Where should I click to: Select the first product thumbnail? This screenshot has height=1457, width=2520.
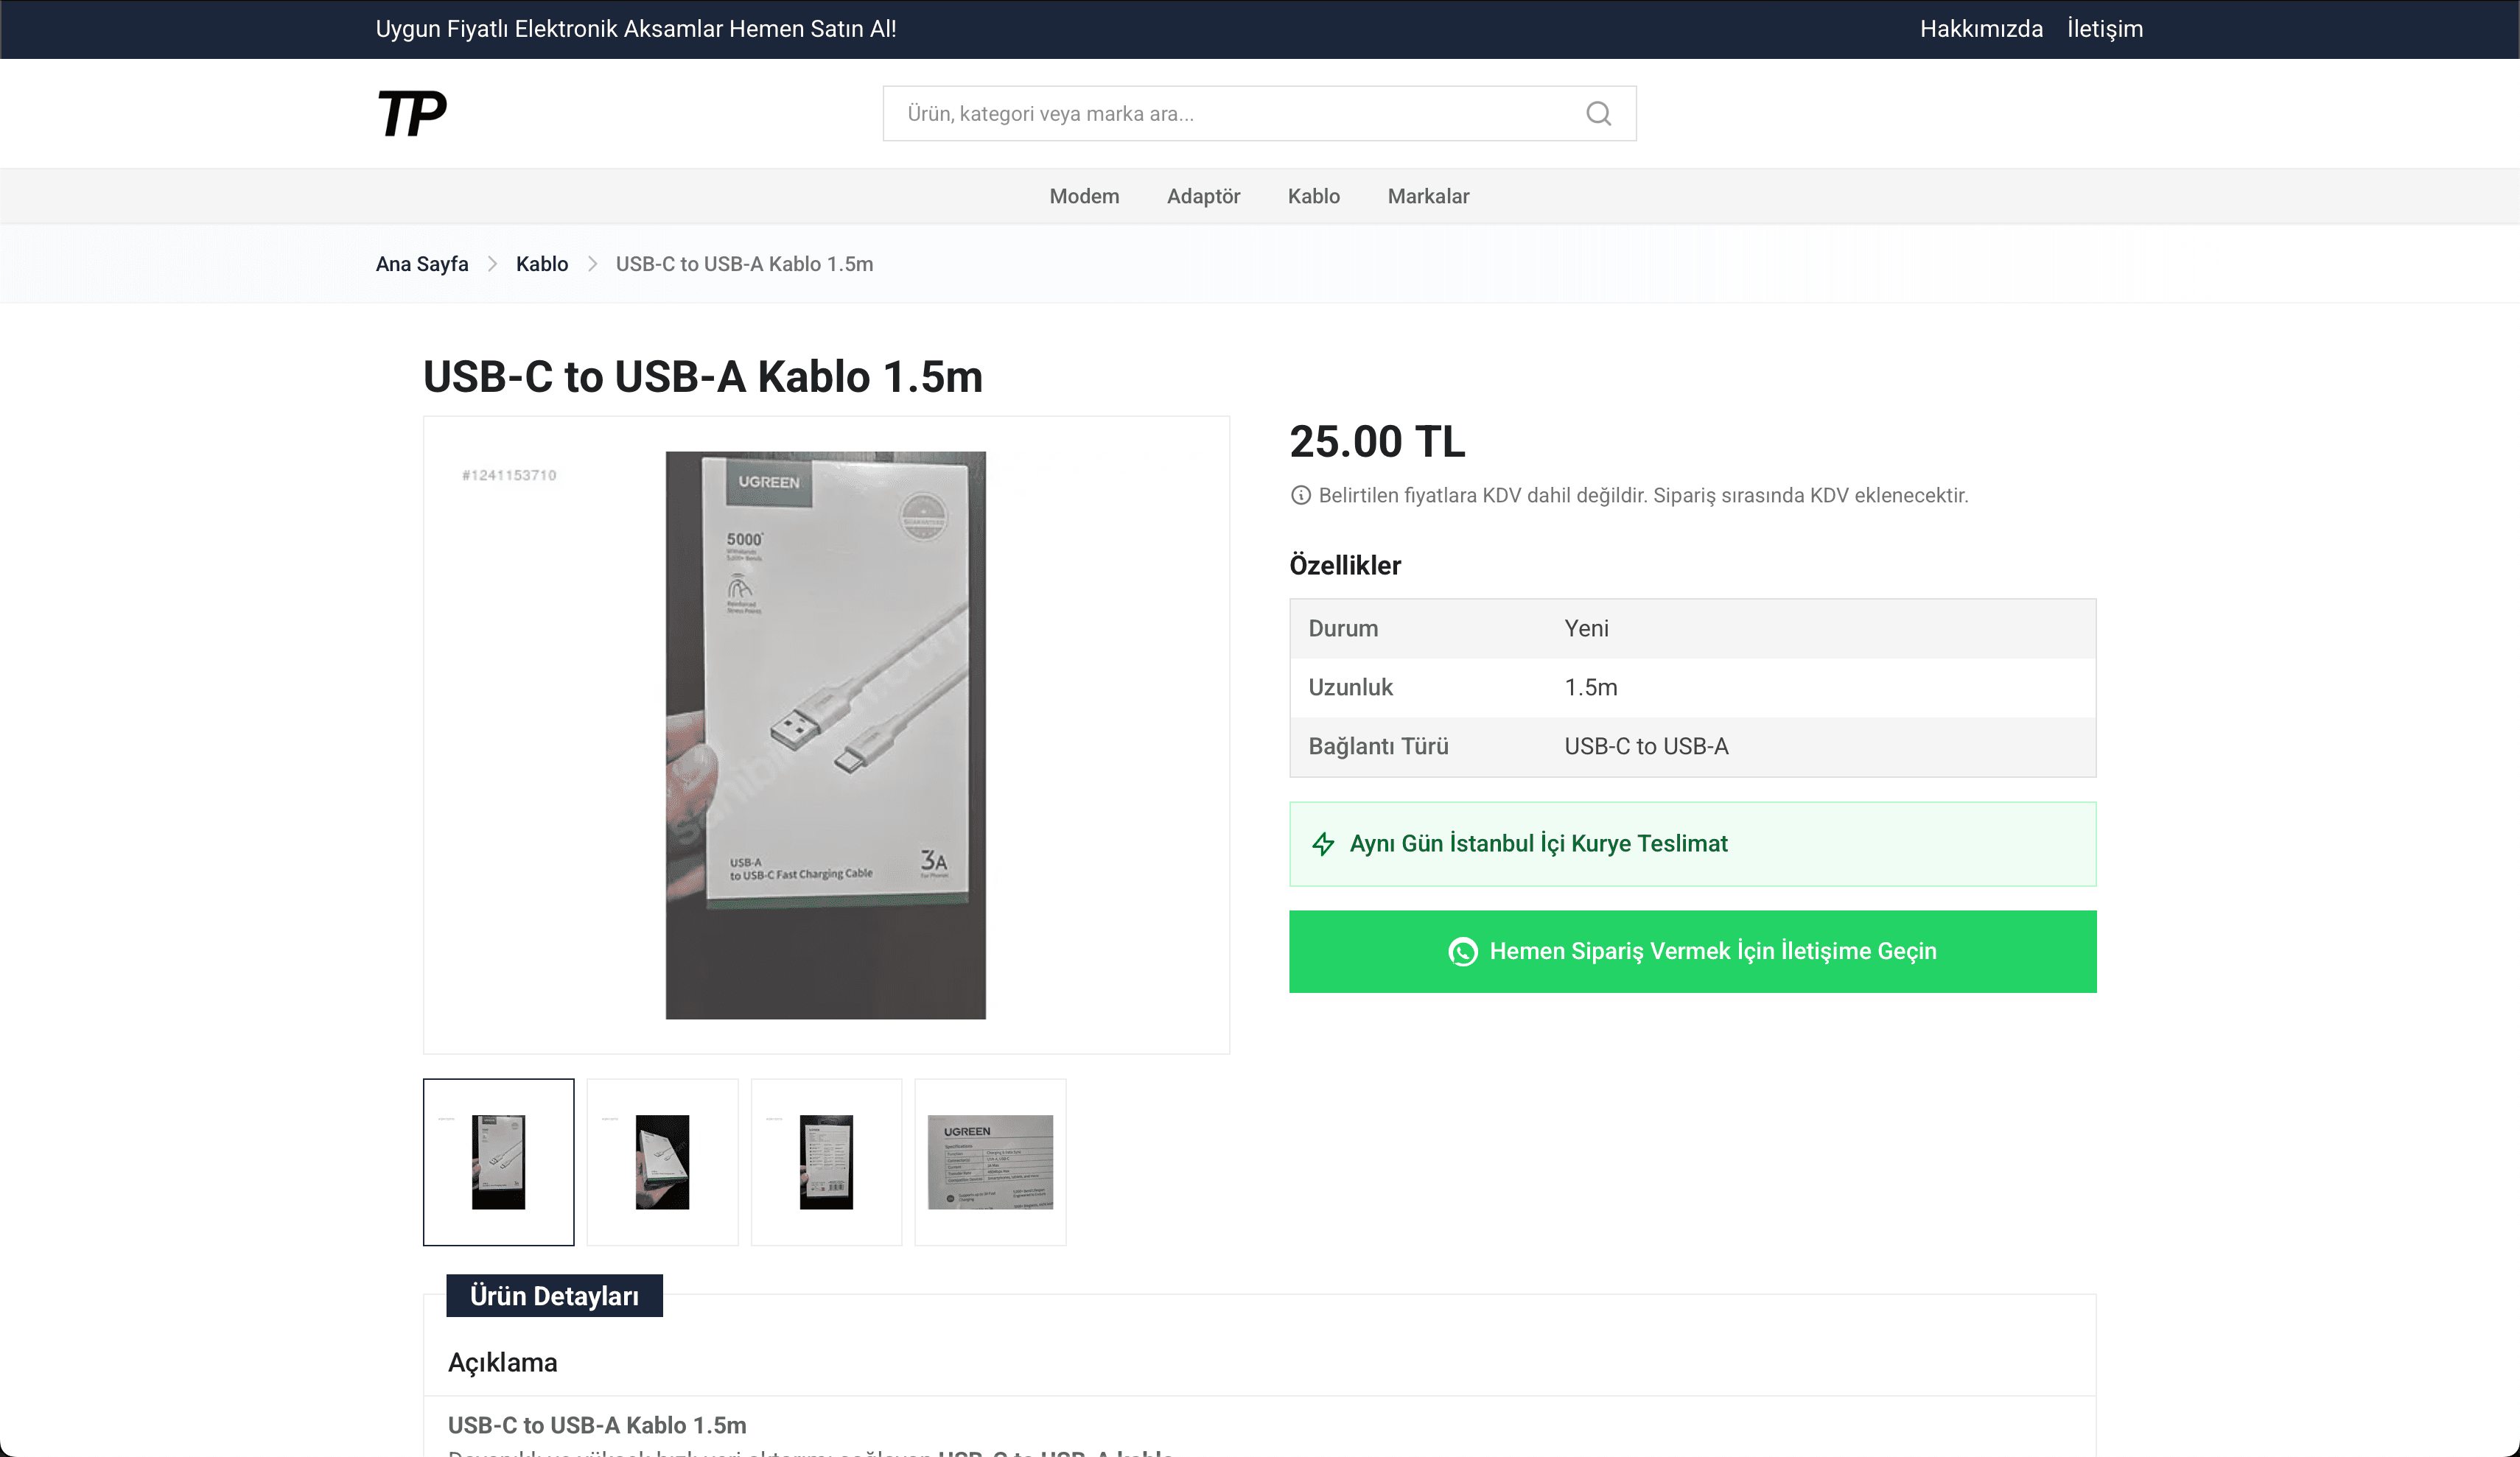(x=498, y=1162)
